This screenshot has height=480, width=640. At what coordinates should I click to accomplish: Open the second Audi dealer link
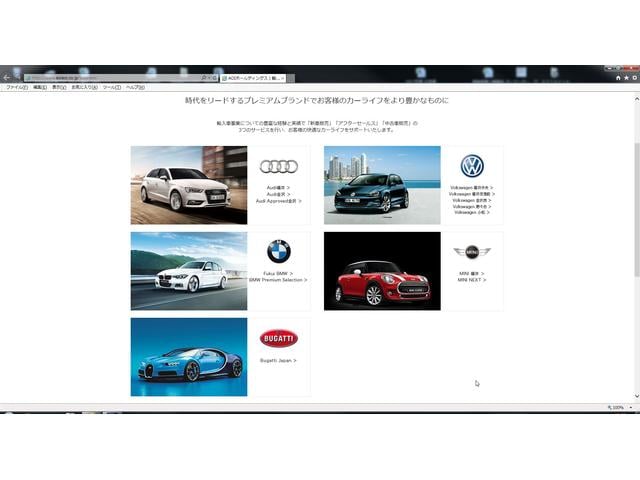[278, 194]
